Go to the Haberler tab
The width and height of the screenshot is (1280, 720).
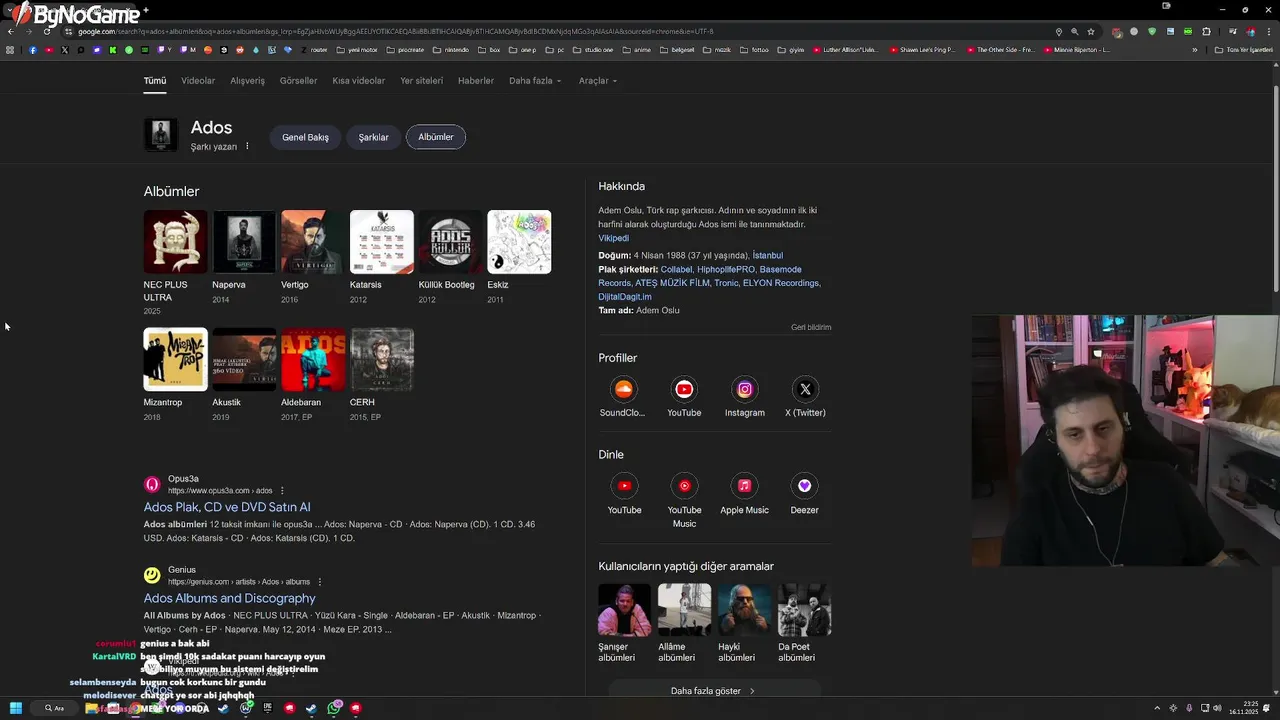click(476, 81)
